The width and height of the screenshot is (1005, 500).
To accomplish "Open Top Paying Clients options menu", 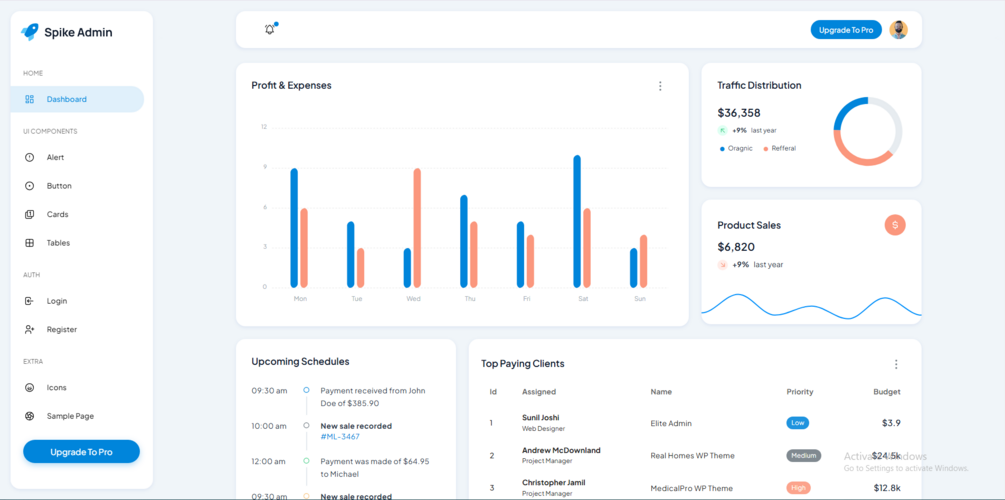I will coord(896,364).
